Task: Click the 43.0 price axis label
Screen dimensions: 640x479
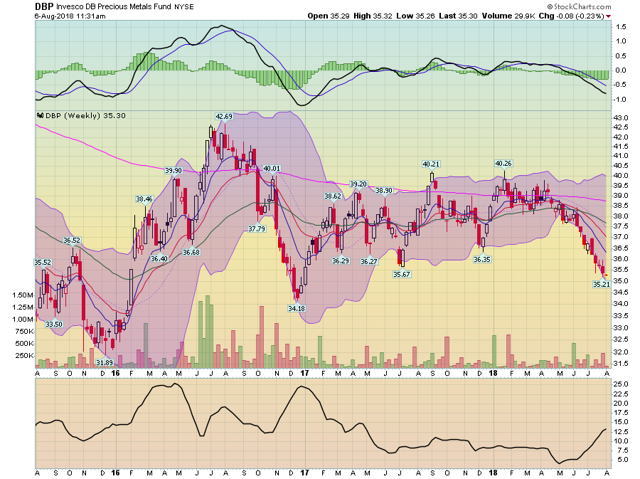Action: (x=621, y=118)
